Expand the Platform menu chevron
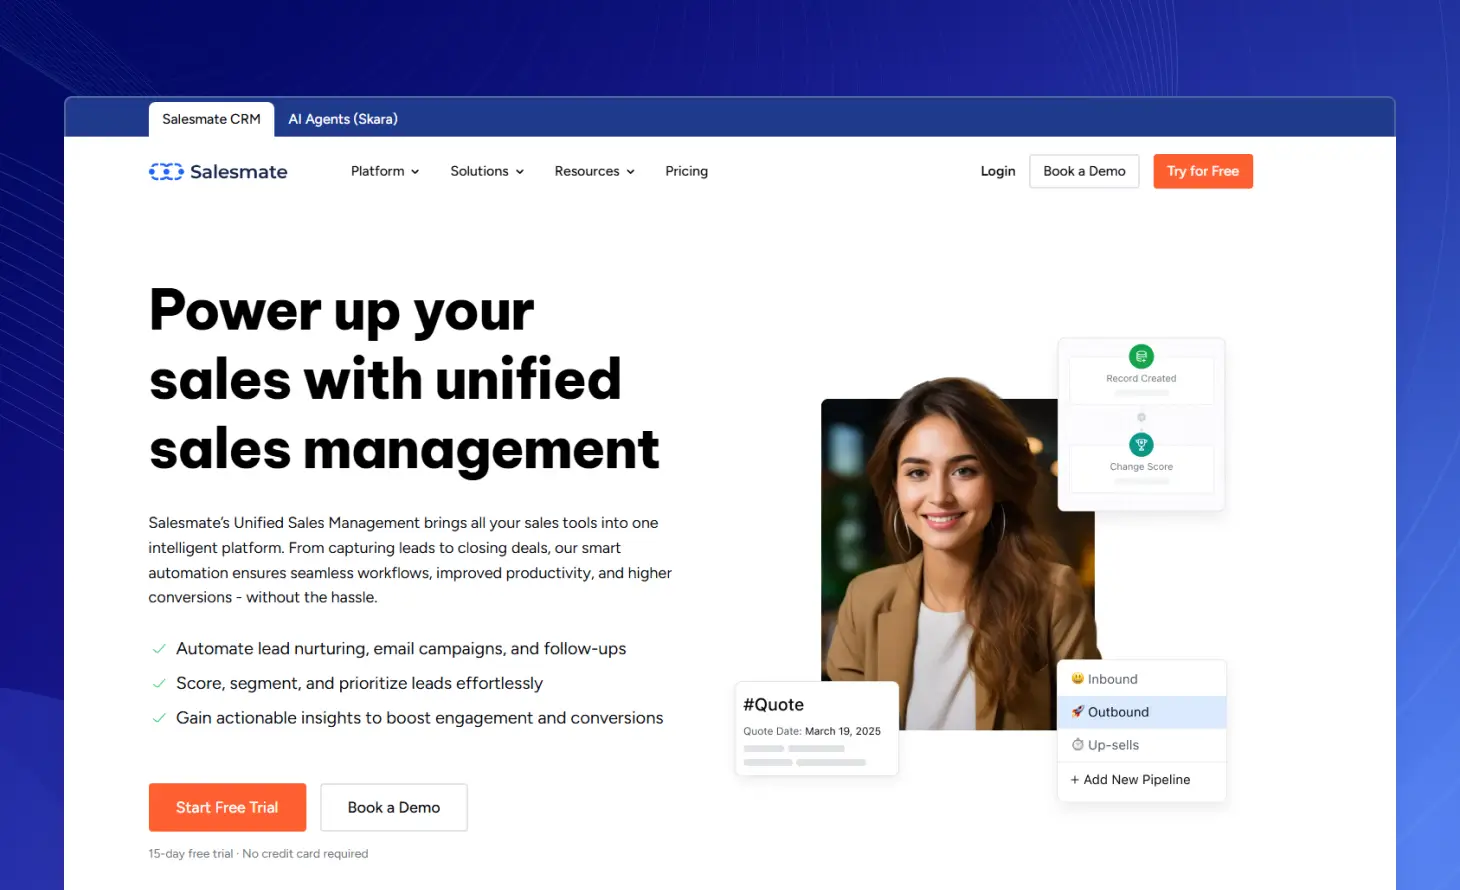 pos(415,172)
